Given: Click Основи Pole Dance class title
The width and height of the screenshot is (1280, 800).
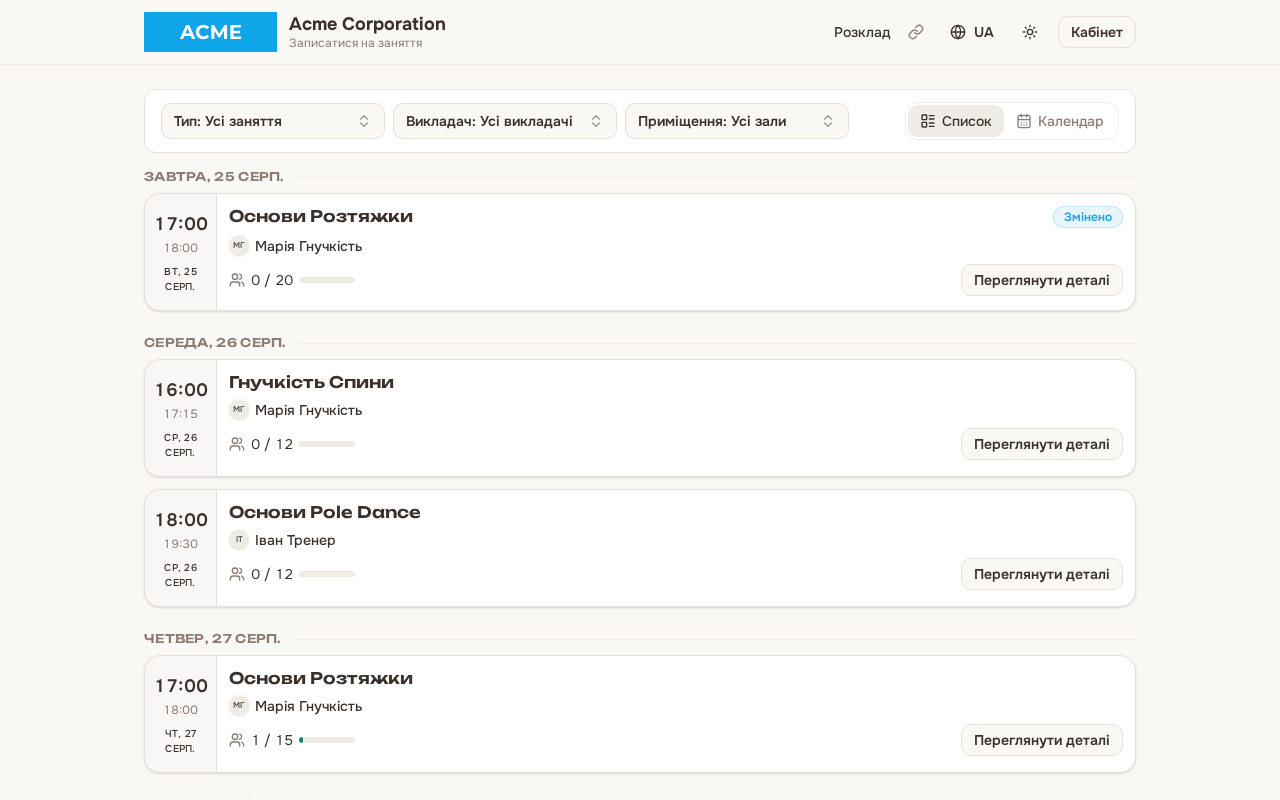Looking at the screenshot, I should click(325, 512).
